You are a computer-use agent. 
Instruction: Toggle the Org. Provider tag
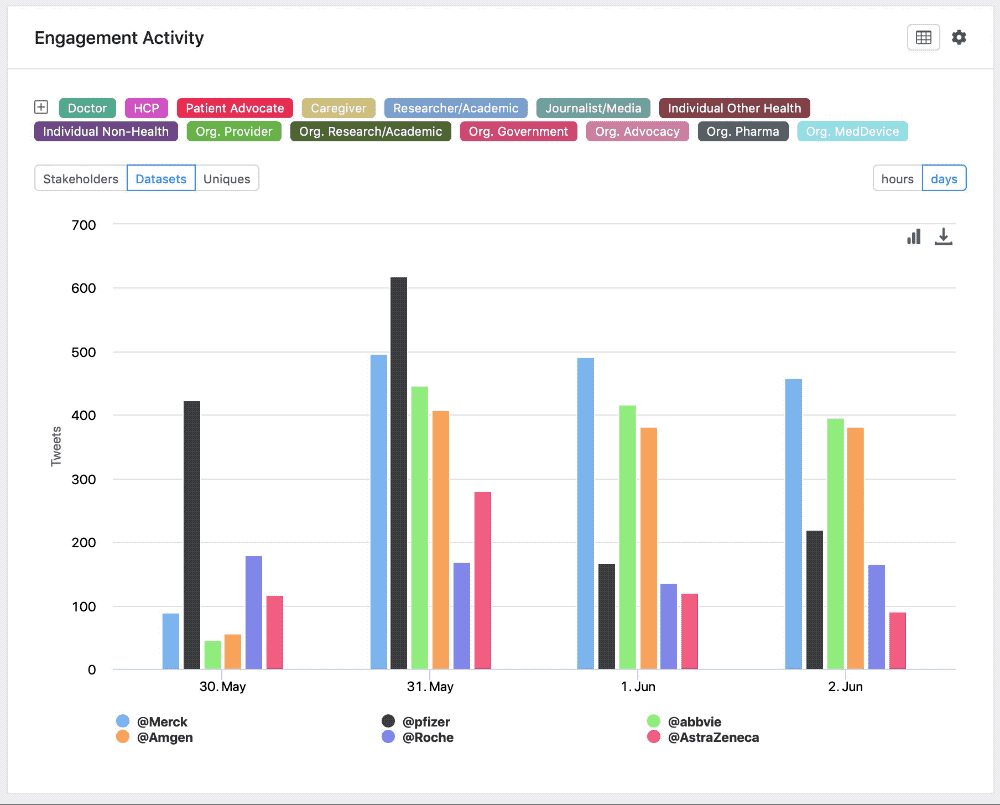(x=234, y=131)
